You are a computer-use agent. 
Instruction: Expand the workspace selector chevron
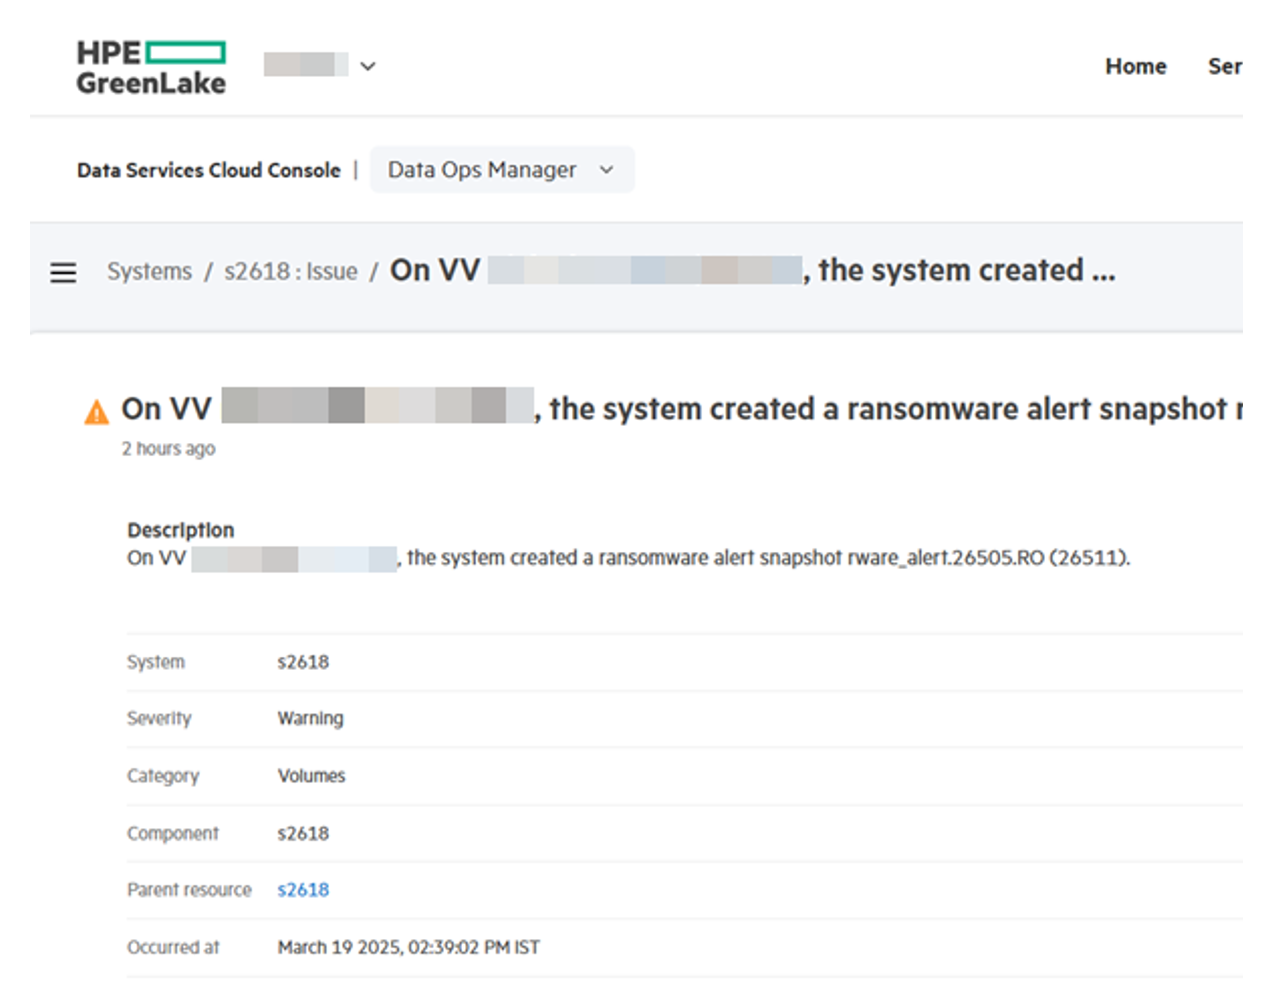368,66
